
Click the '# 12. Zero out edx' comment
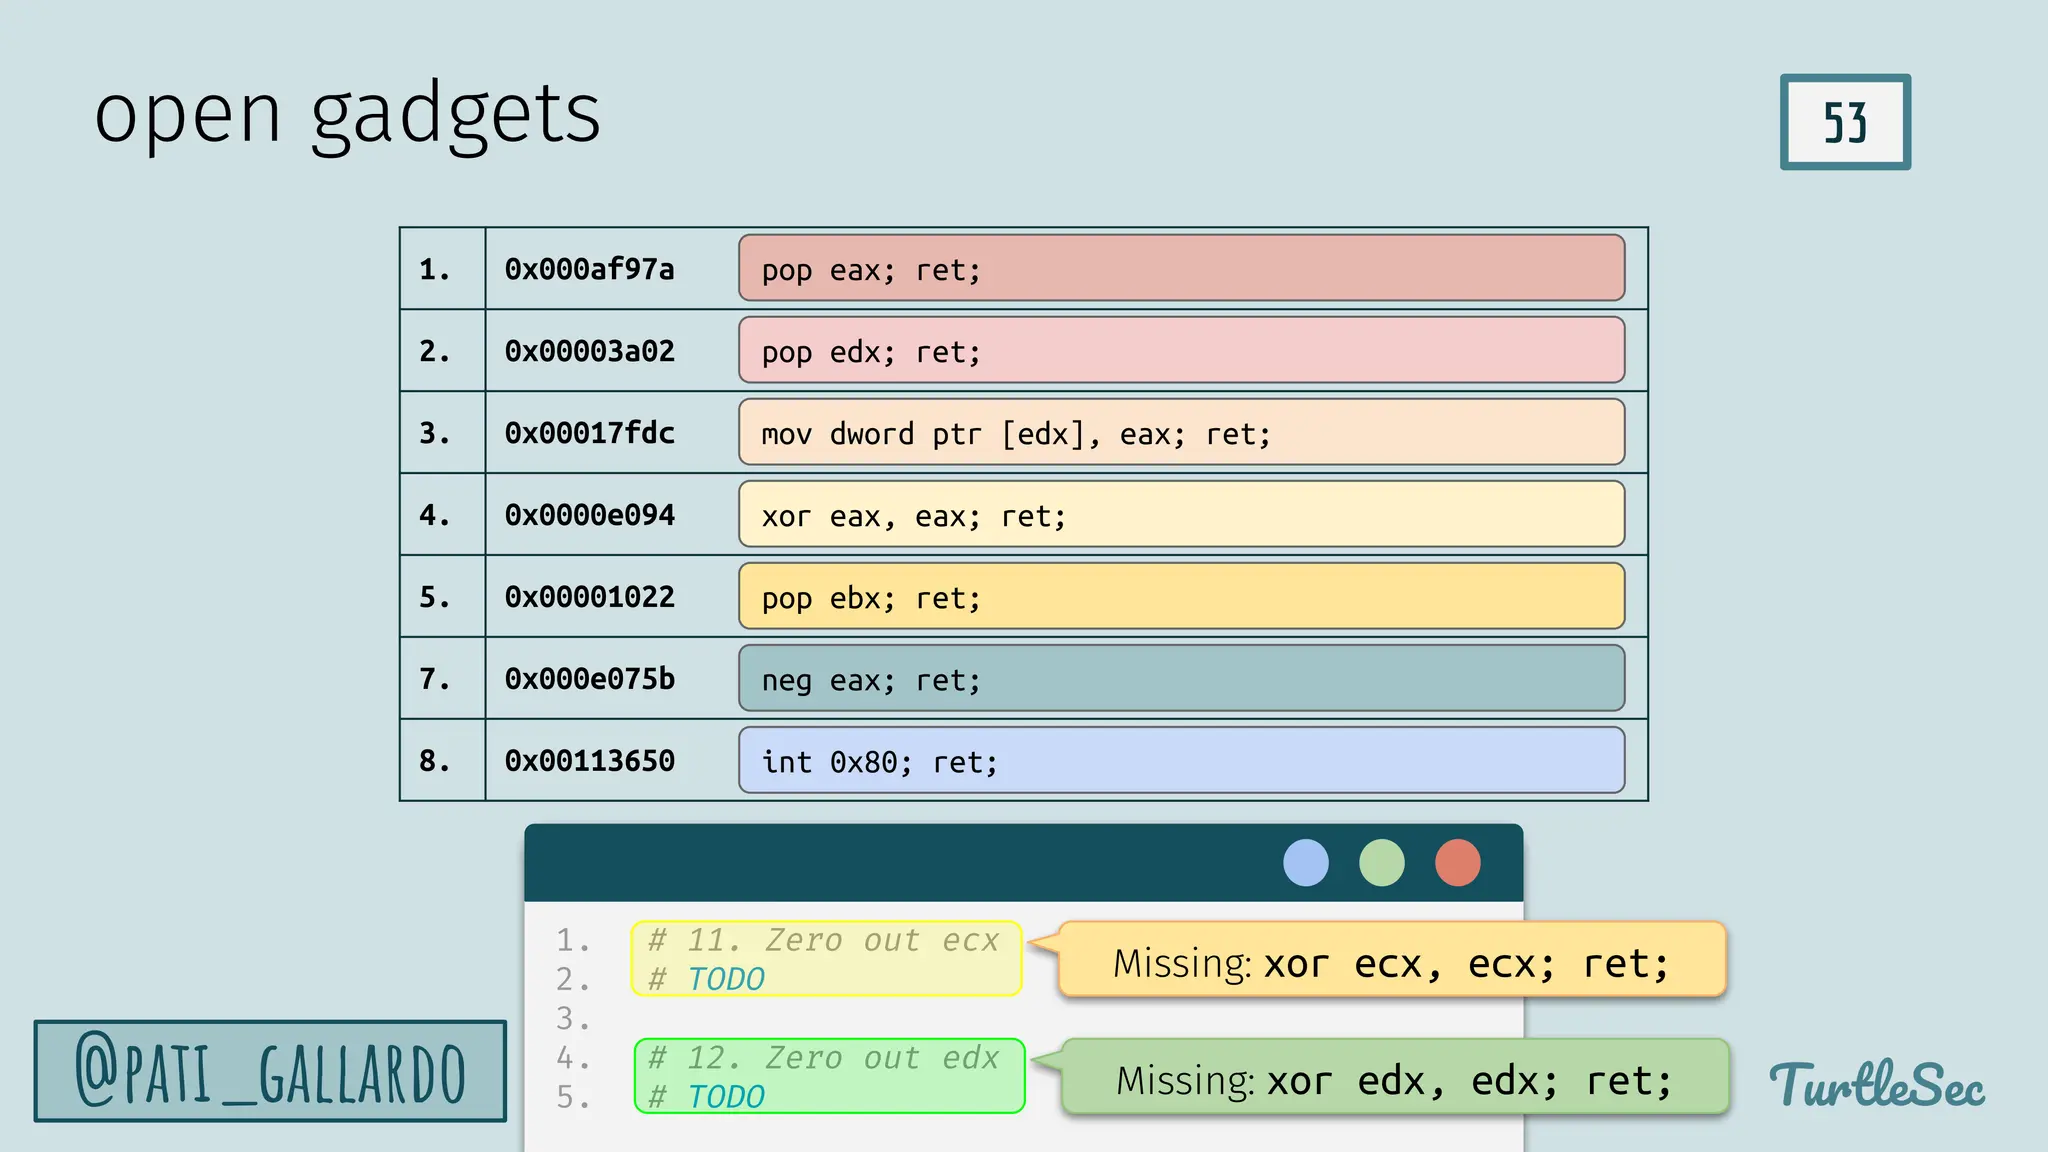click(823, 1057)
